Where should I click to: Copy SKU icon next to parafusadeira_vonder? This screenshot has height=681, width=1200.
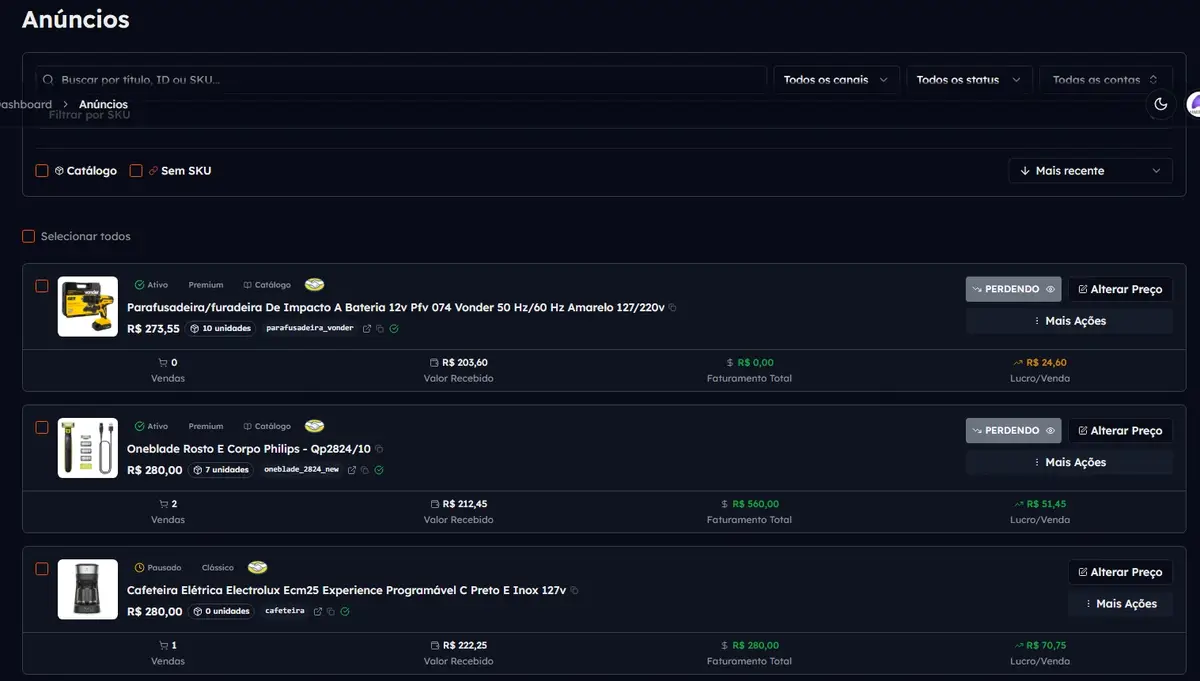380,329
